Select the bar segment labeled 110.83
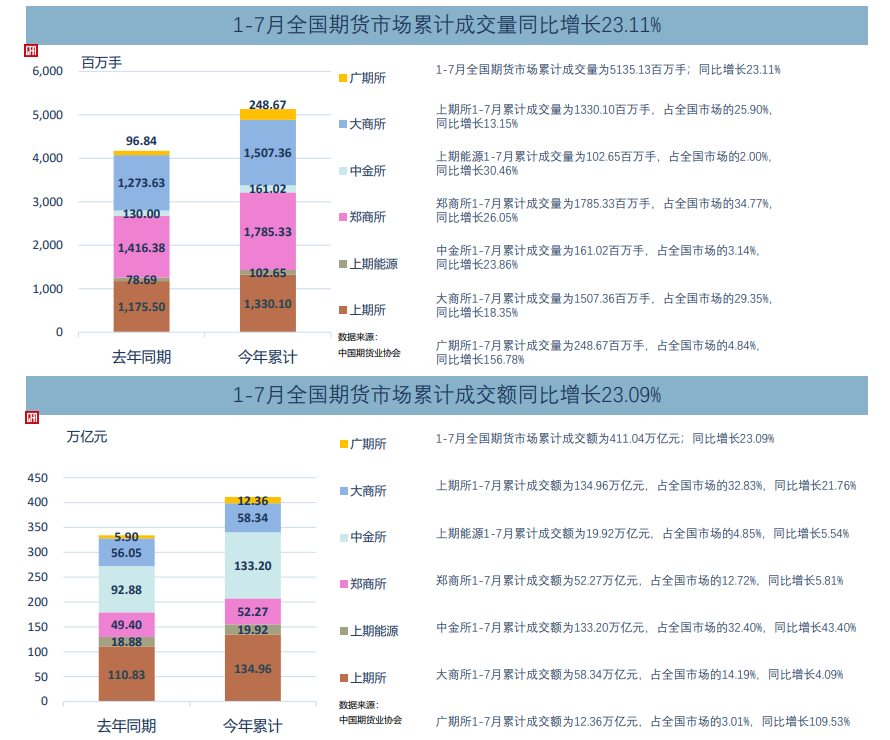 tap(126, 674)
